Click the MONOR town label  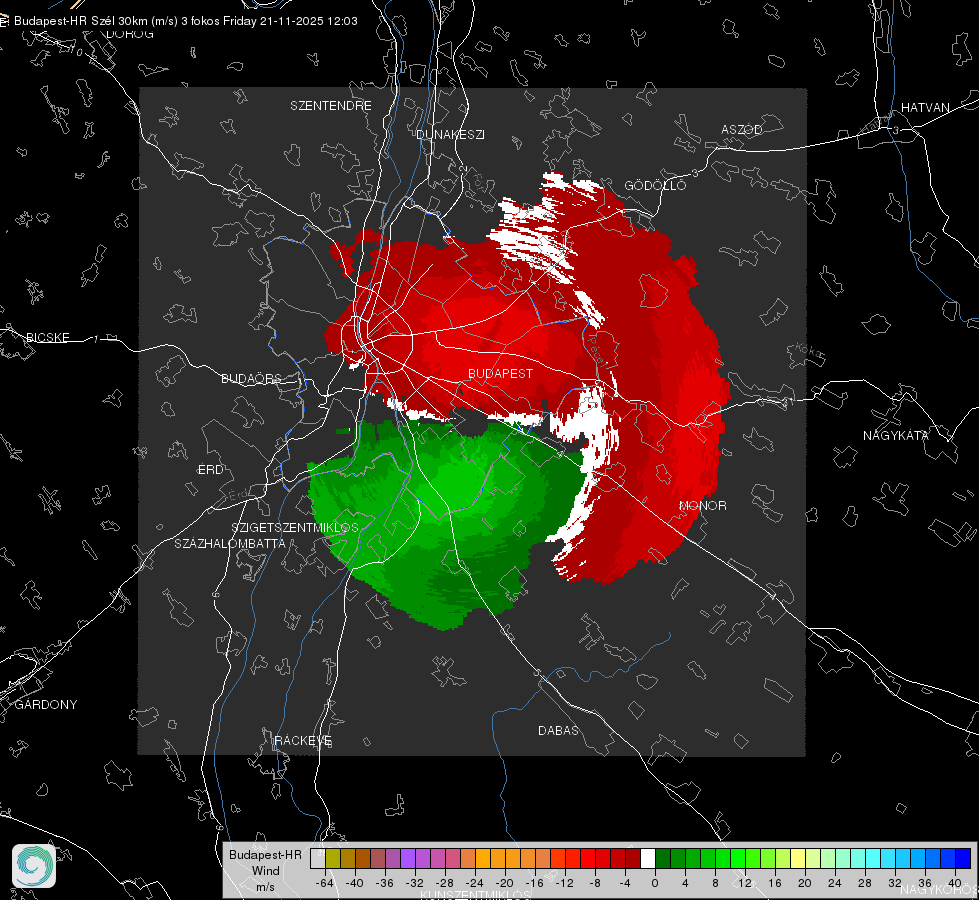[x=702, y=505]
